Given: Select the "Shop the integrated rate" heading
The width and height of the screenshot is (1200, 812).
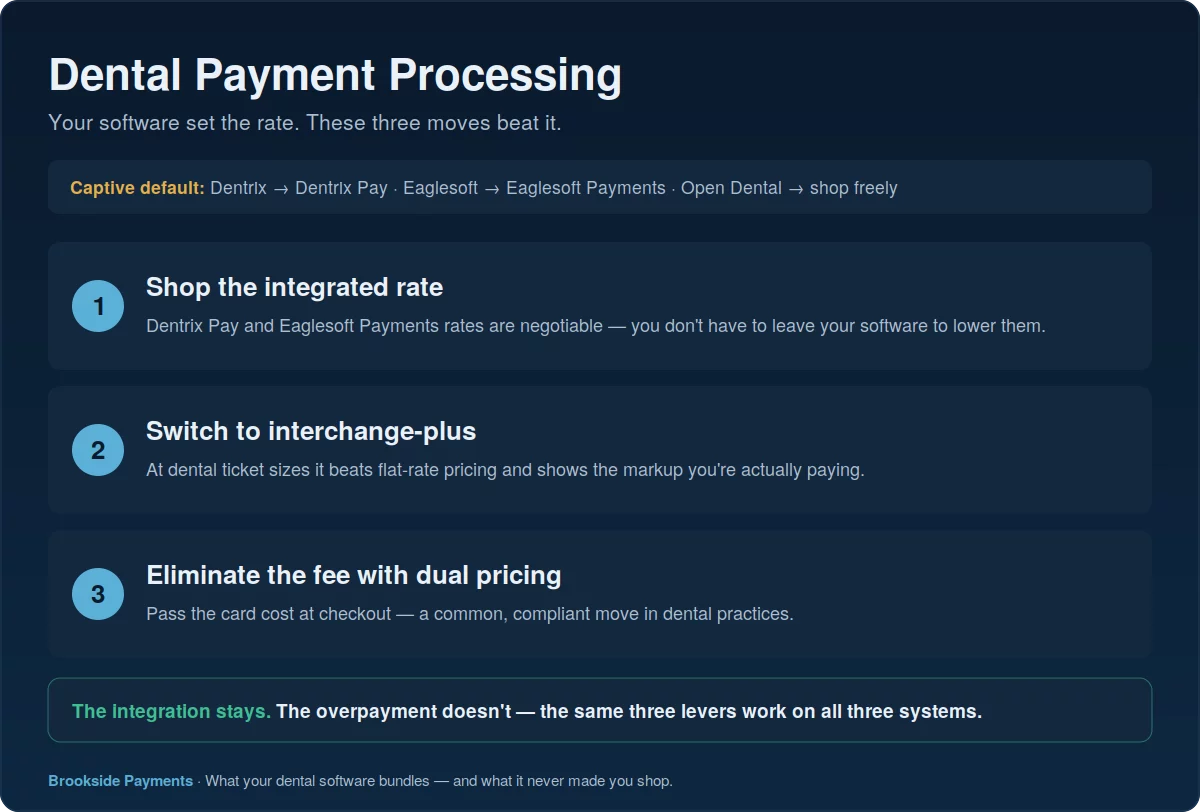Looking at the screenshot, I should point(294,288).
